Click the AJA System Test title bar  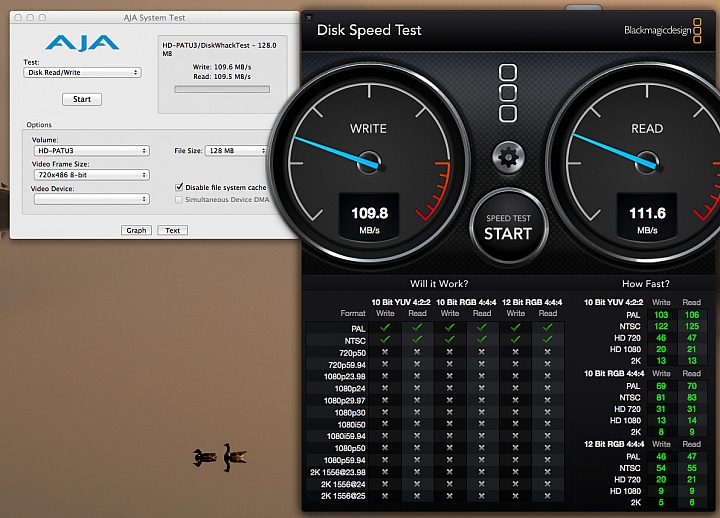click(154, 17)
